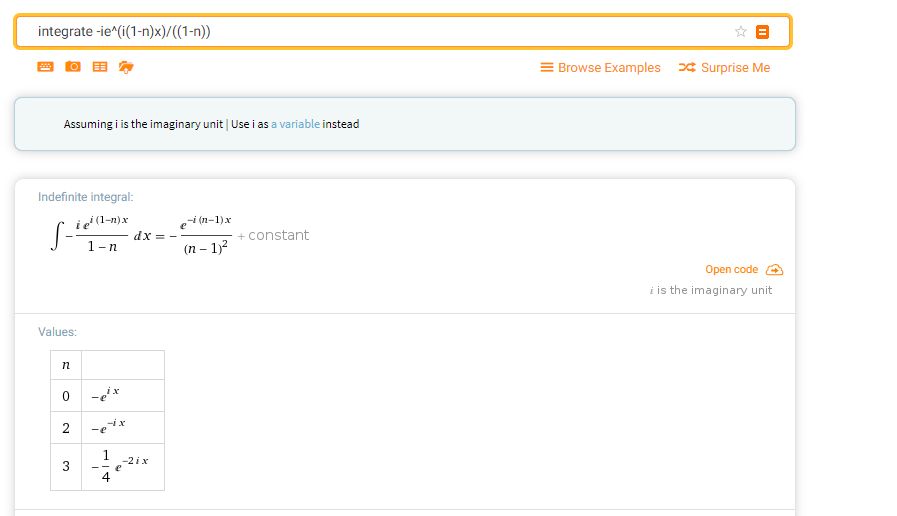The height and width of the screenshot is (516, 897).
Task: Open the file upload icon
Action: click(126, 67)
